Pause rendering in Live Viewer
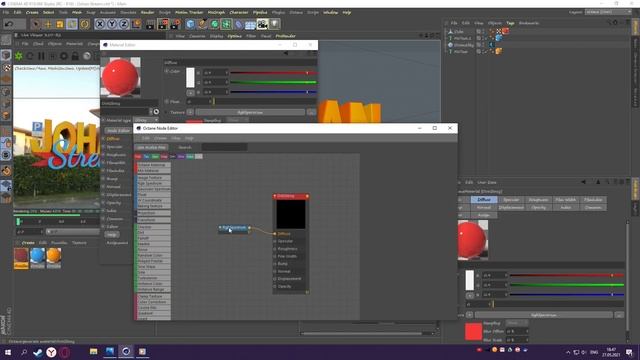640x360 pixels. tap(41, 56)
